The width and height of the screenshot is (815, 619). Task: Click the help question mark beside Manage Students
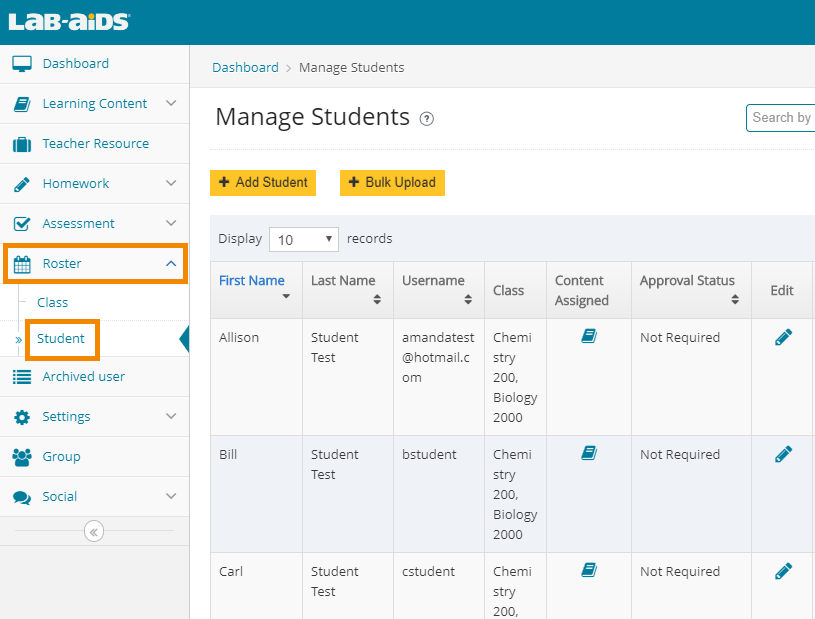427,119
